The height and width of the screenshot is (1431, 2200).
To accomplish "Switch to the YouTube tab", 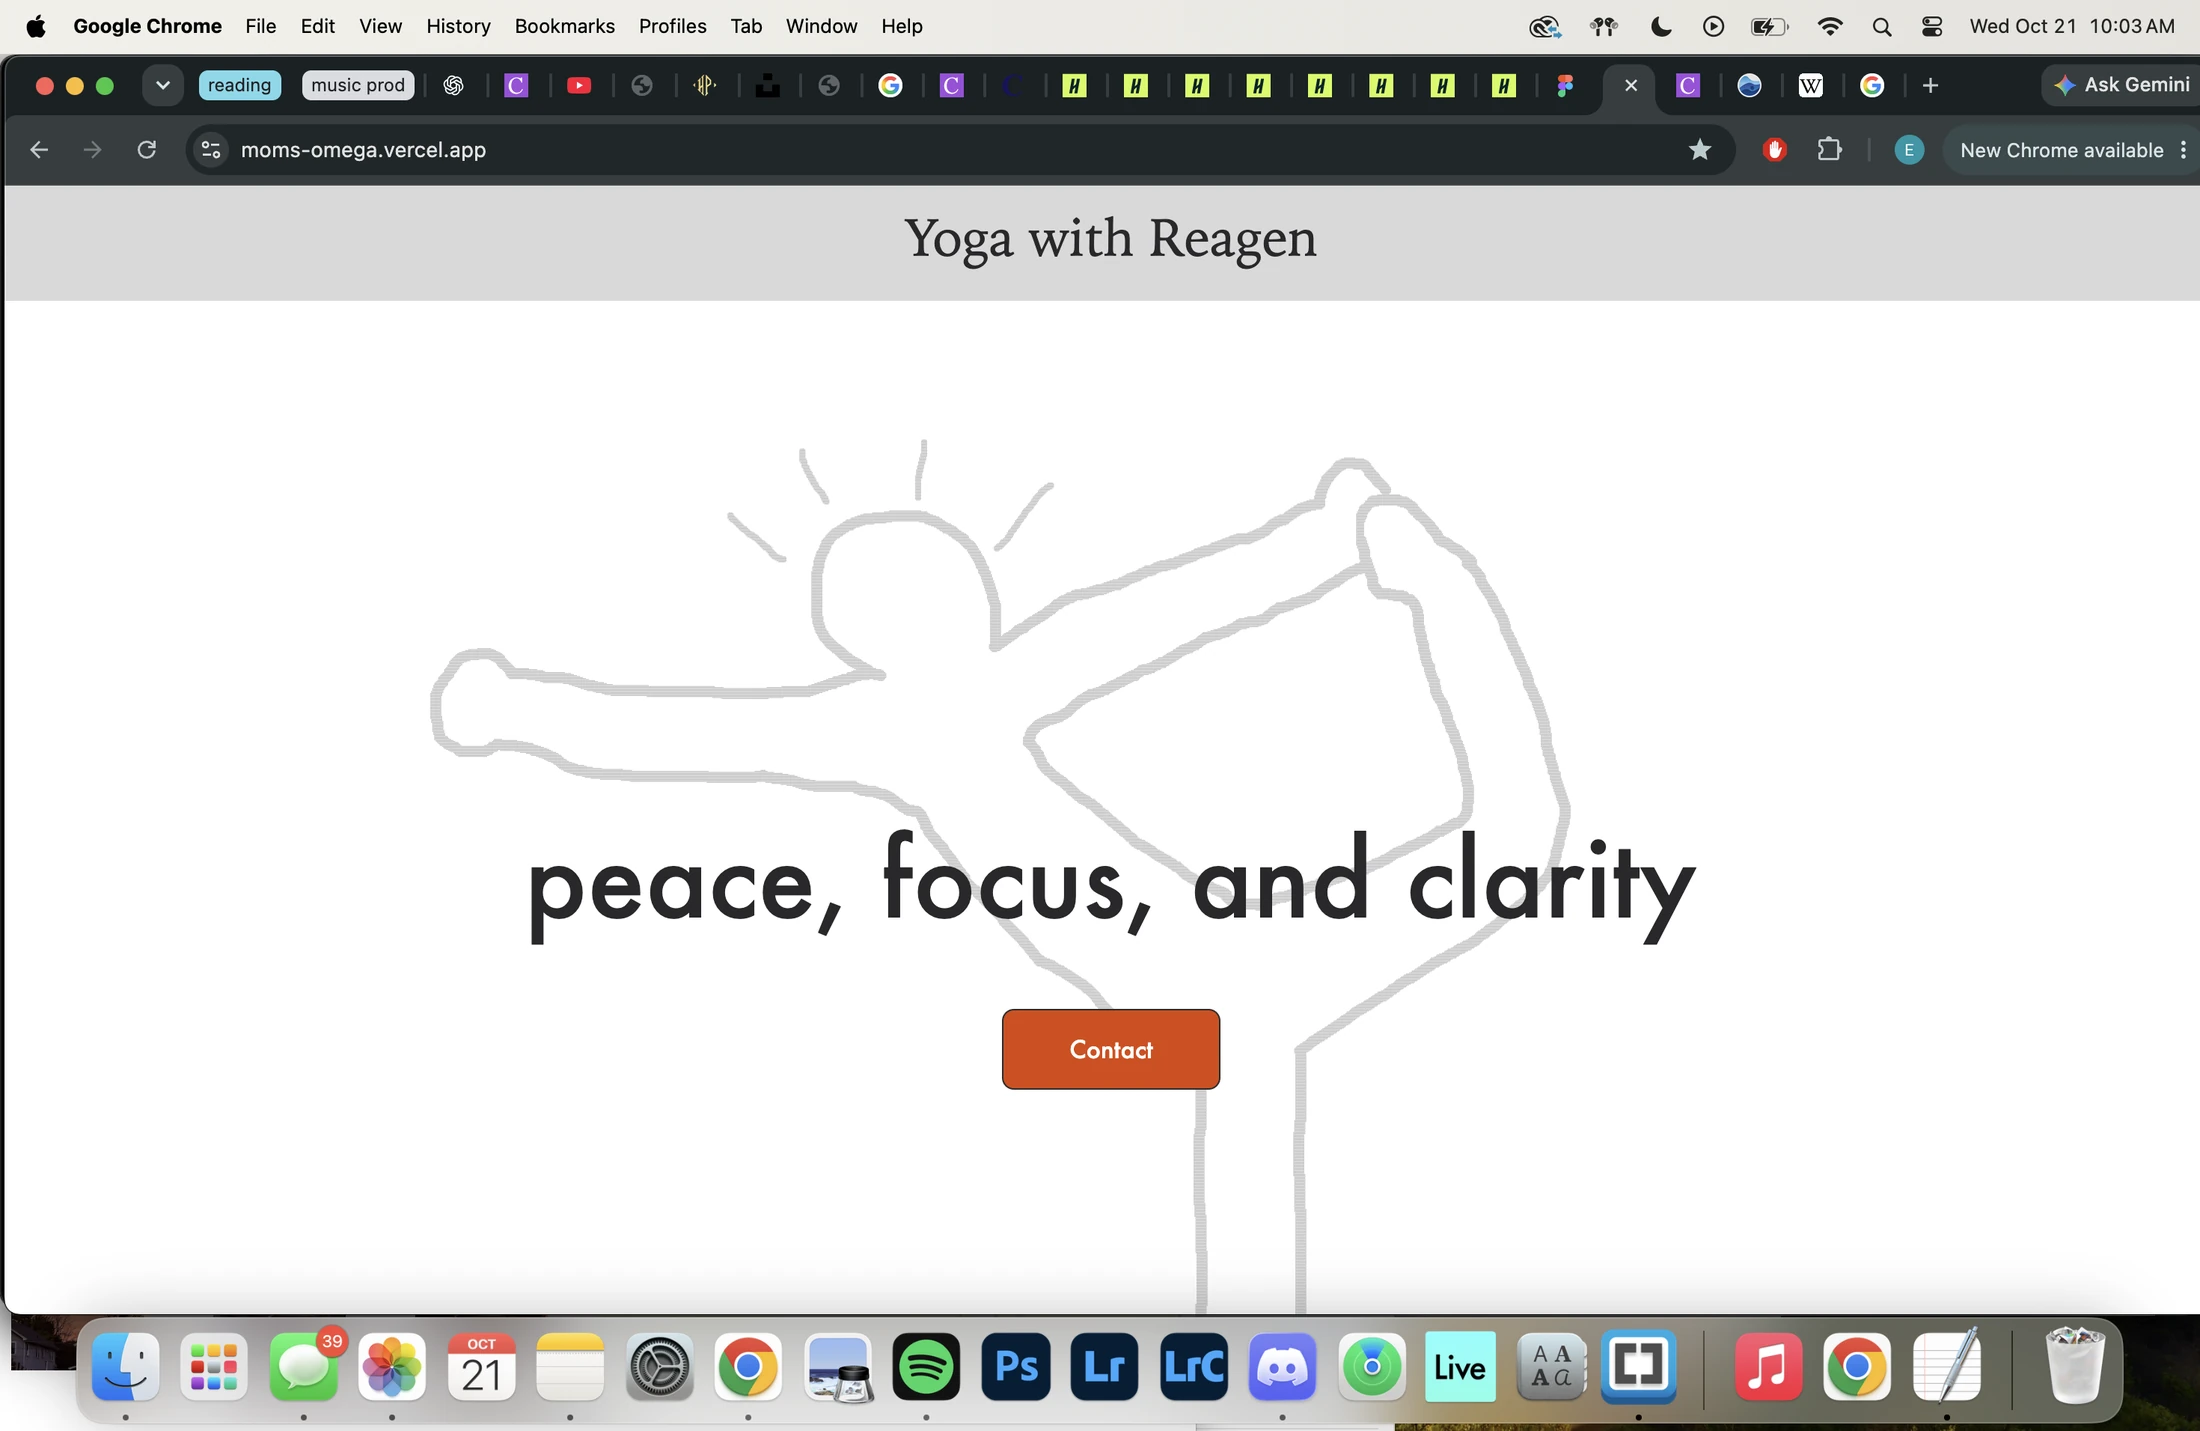I will 578,85.
